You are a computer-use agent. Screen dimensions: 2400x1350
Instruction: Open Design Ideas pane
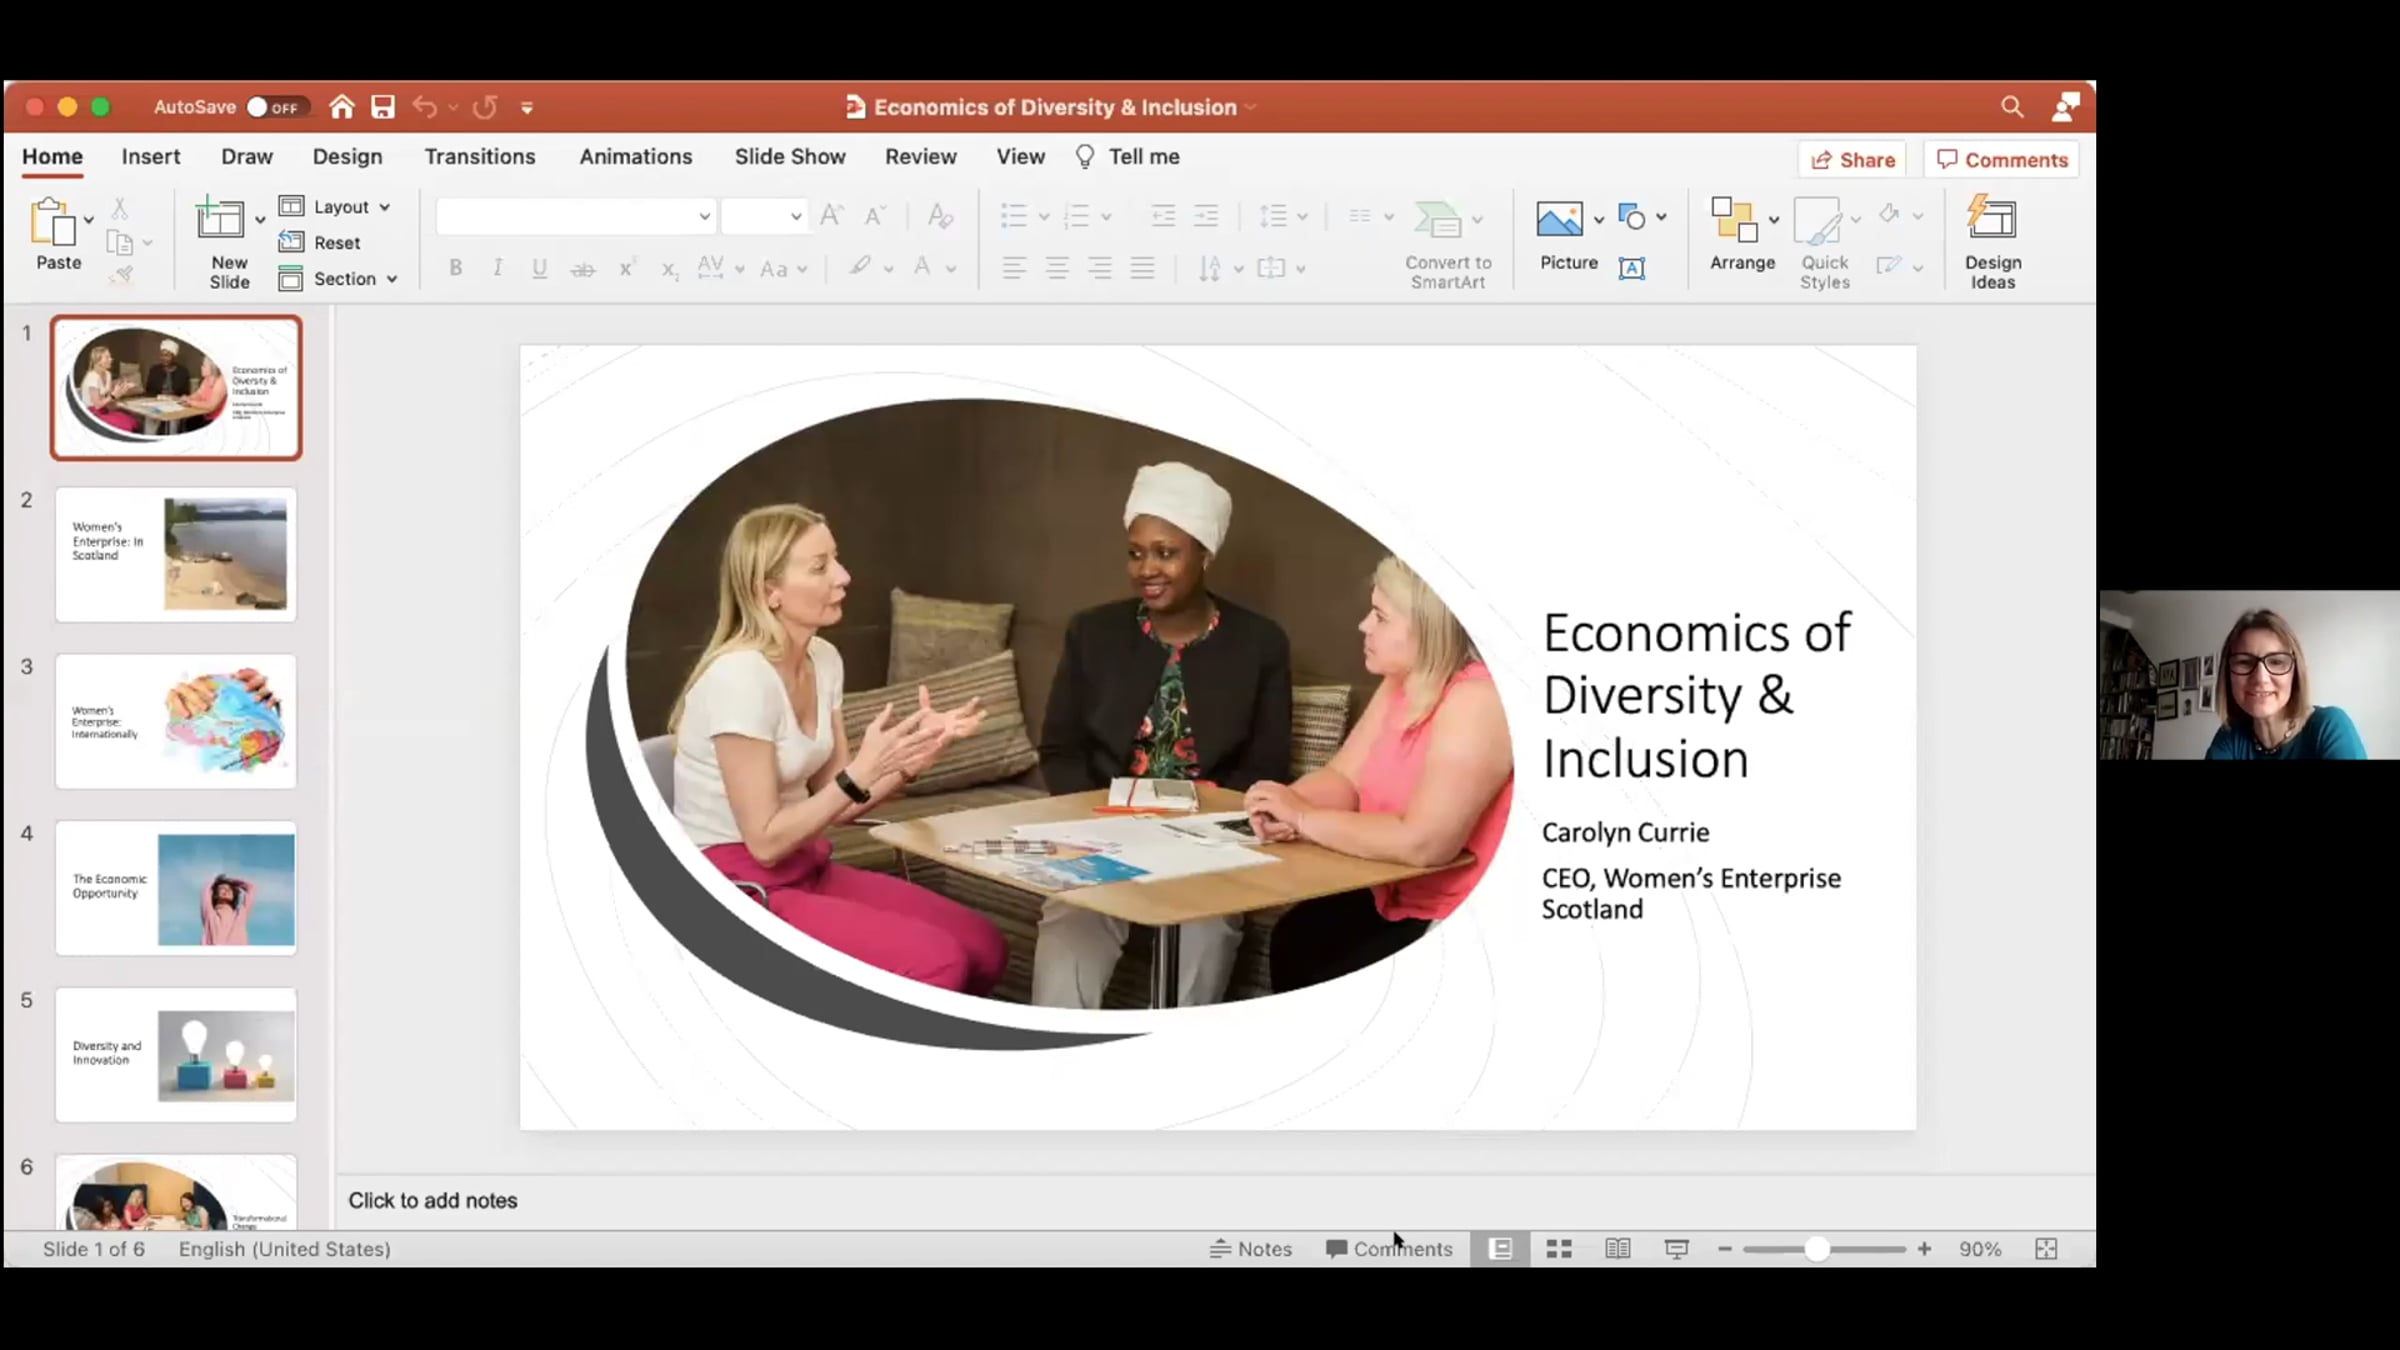(x=1992, y=243)
